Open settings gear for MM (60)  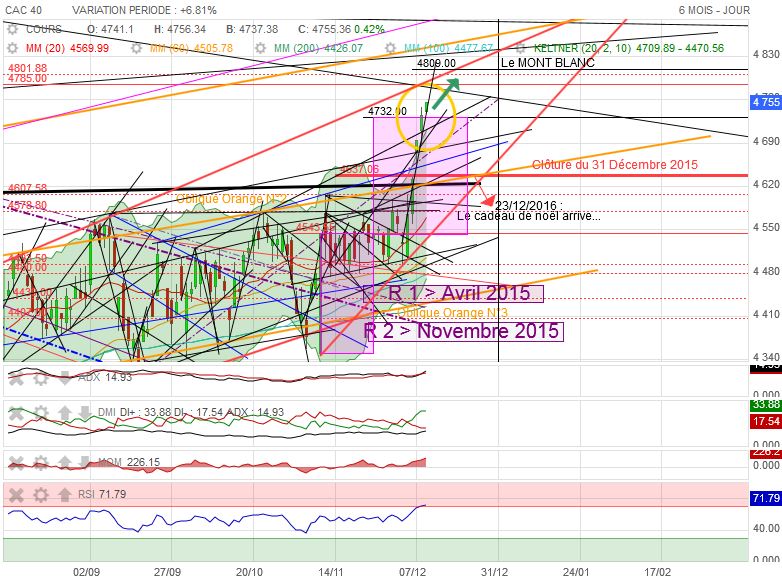[136, 48]
